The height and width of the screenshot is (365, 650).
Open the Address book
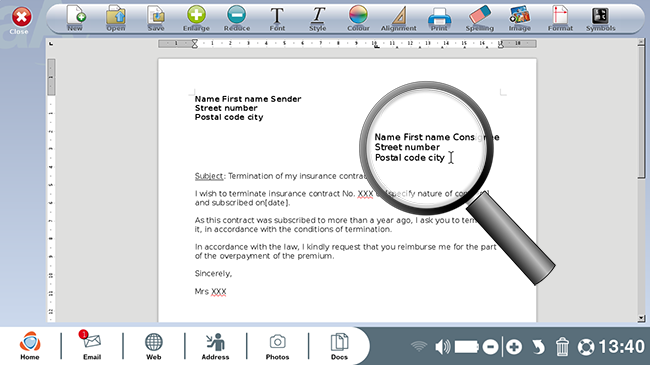click(215, 346)
